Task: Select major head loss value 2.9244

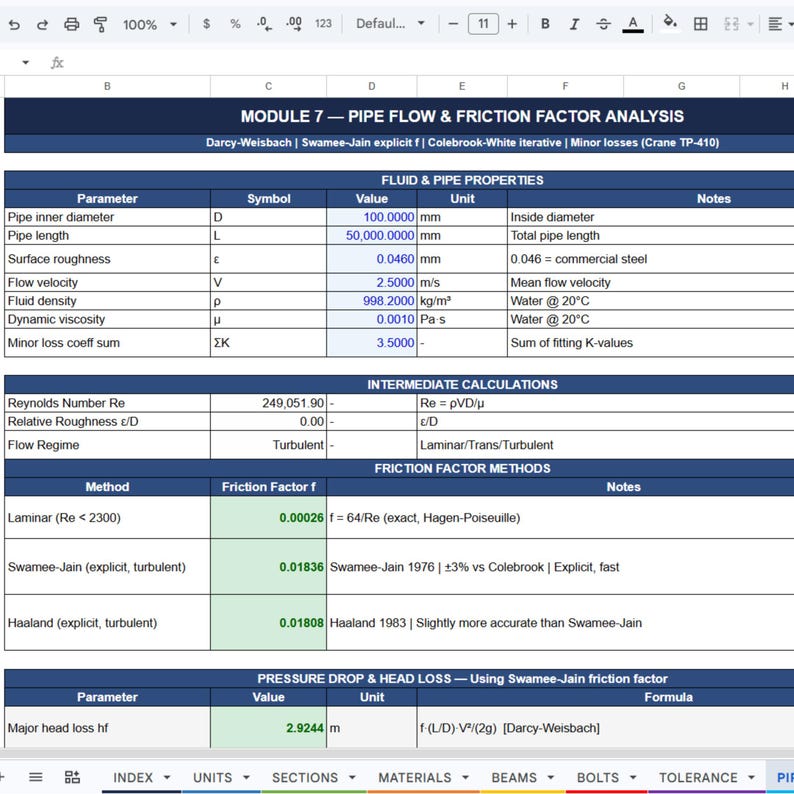Action: pyautogui.click(x=268, y=728)
